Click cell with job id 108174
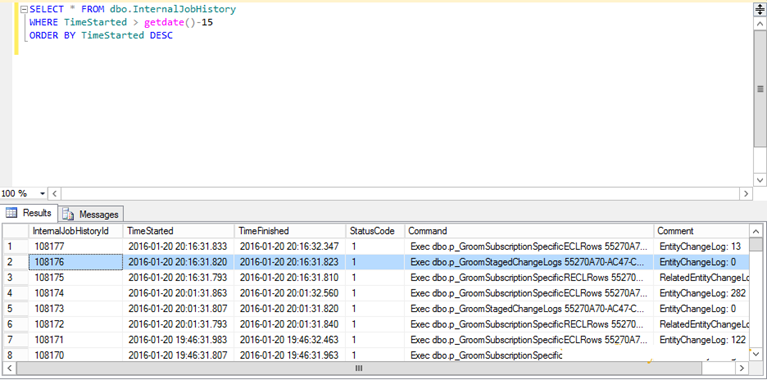 tap(76, 293)
